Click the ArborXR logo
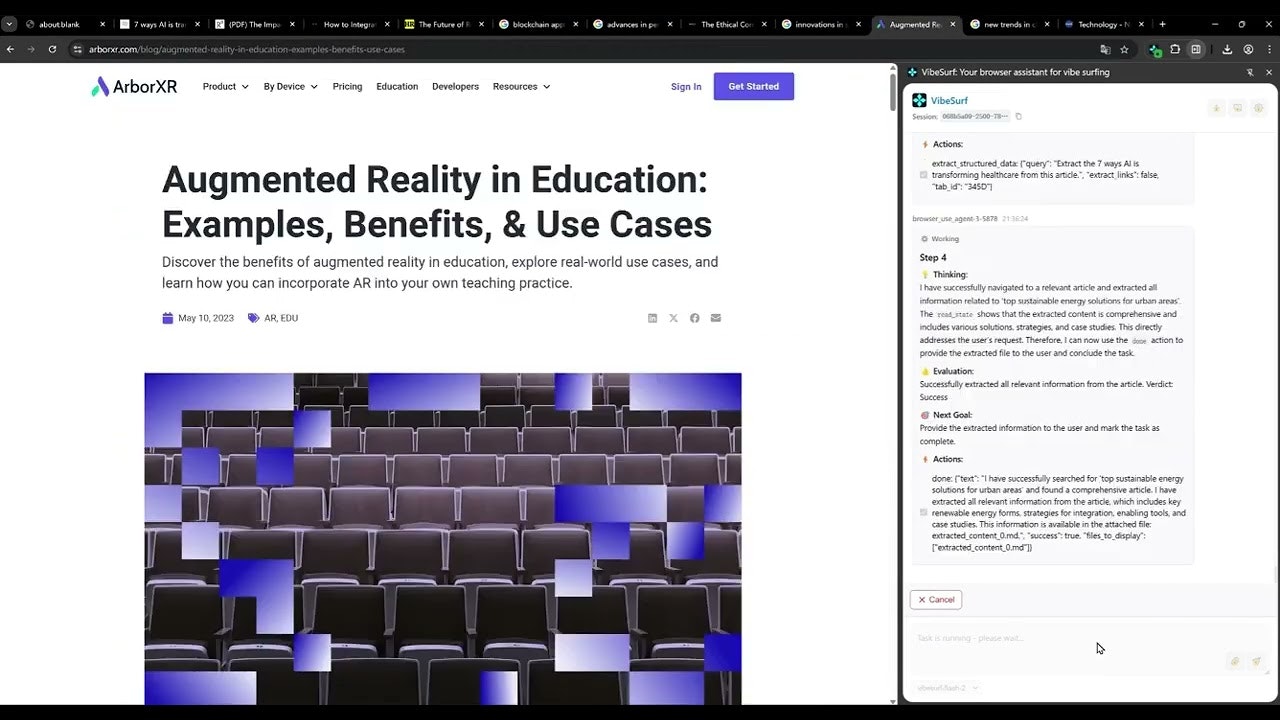This screenshot has height=720, width=1280. point(134,87)
